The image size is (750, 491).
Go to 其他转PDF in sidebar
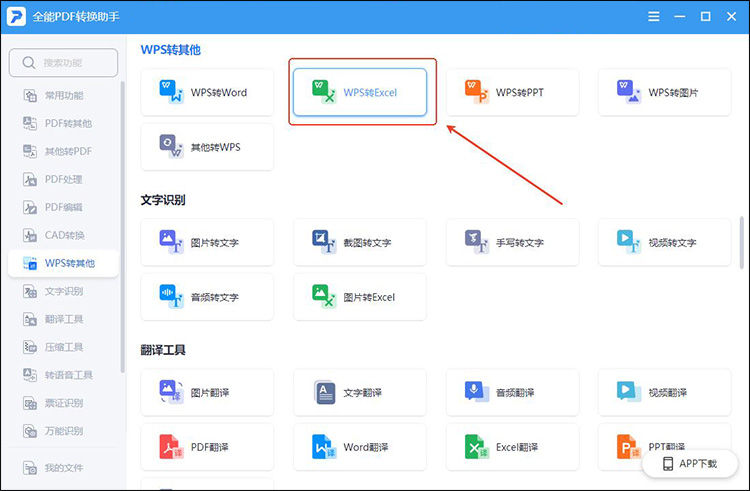pos(63,151)
